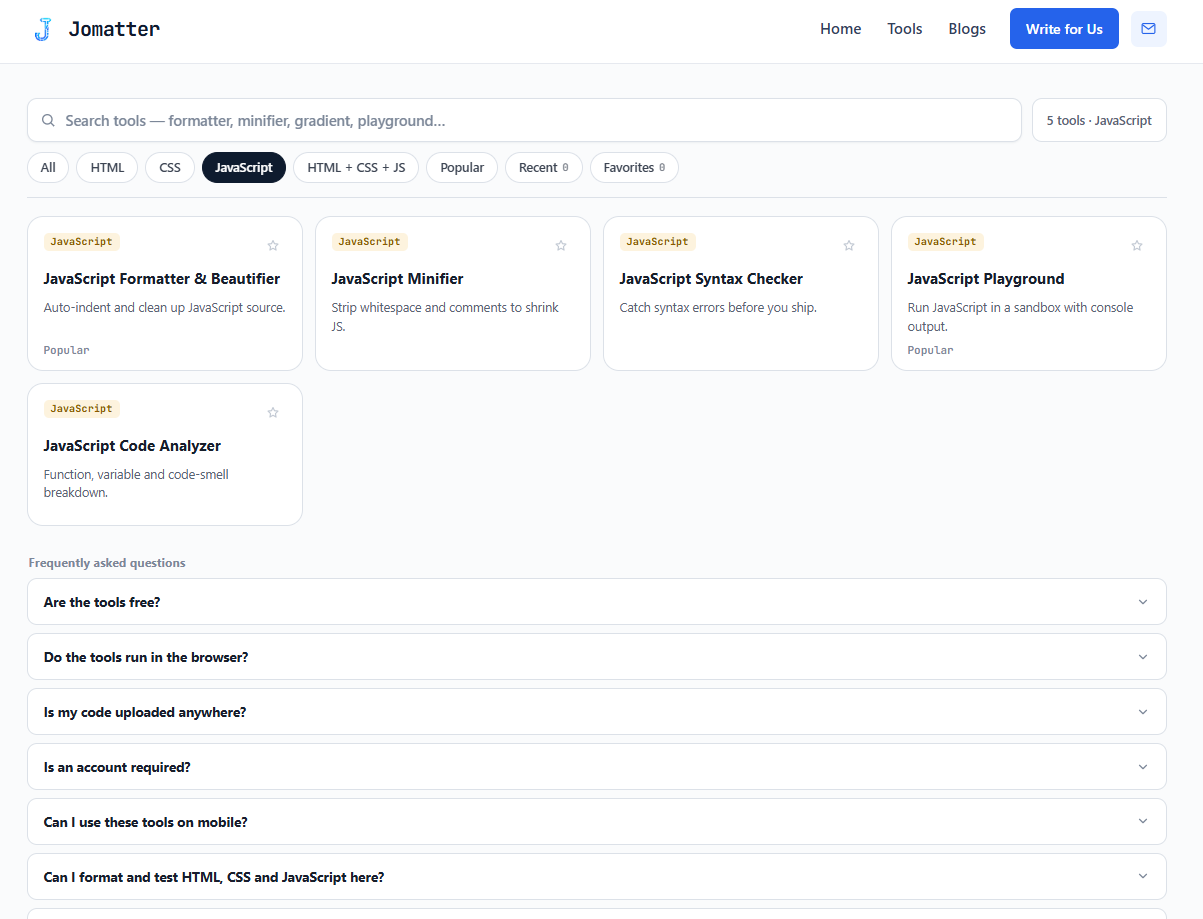Image resolution: width=1203 pixels, height=919 pixels.
Task: Open the JavaScript Playground tool card
Action: tap(1028, 294)
